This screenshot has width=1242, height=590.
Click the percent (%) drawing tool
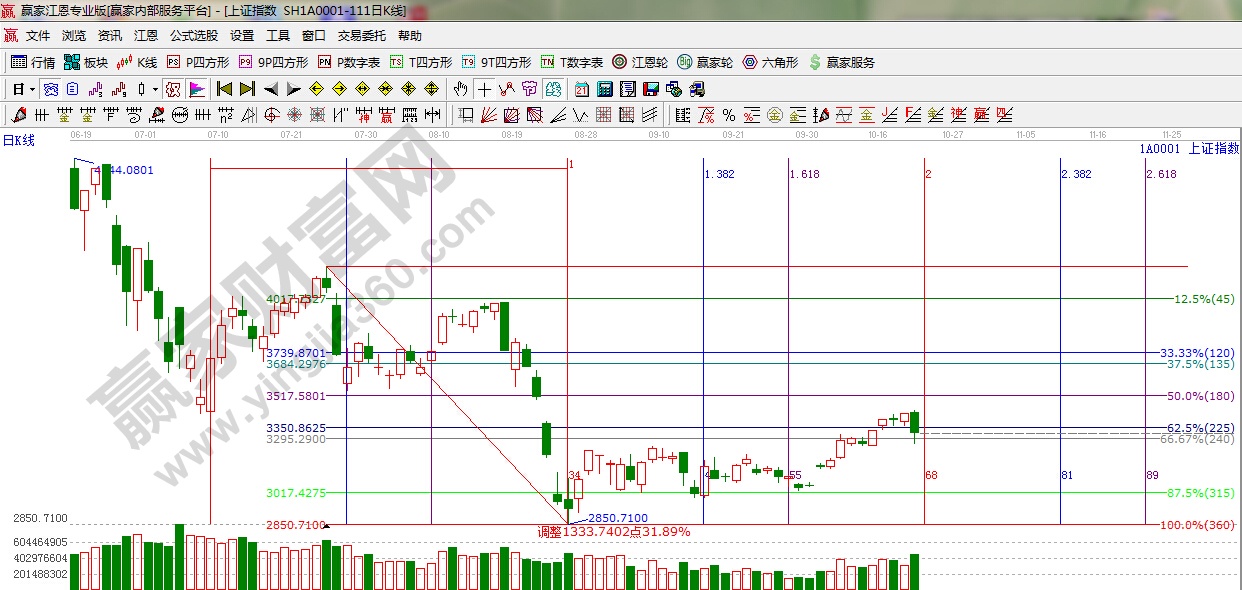coord(729,114)
